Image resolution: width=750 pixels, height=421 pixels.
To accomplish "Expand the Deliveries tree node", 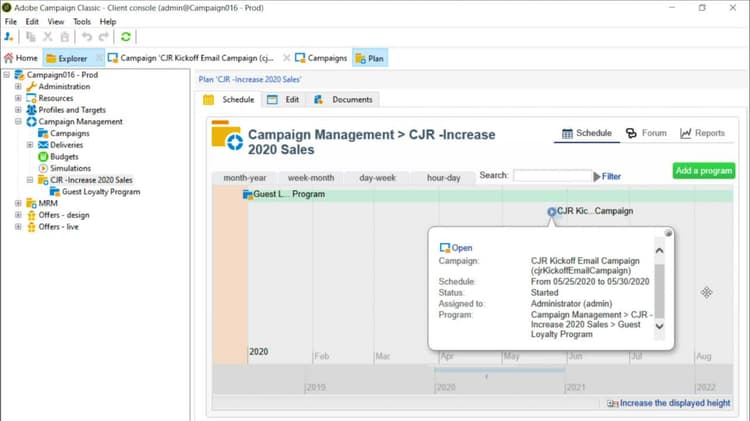I will 30,145.
